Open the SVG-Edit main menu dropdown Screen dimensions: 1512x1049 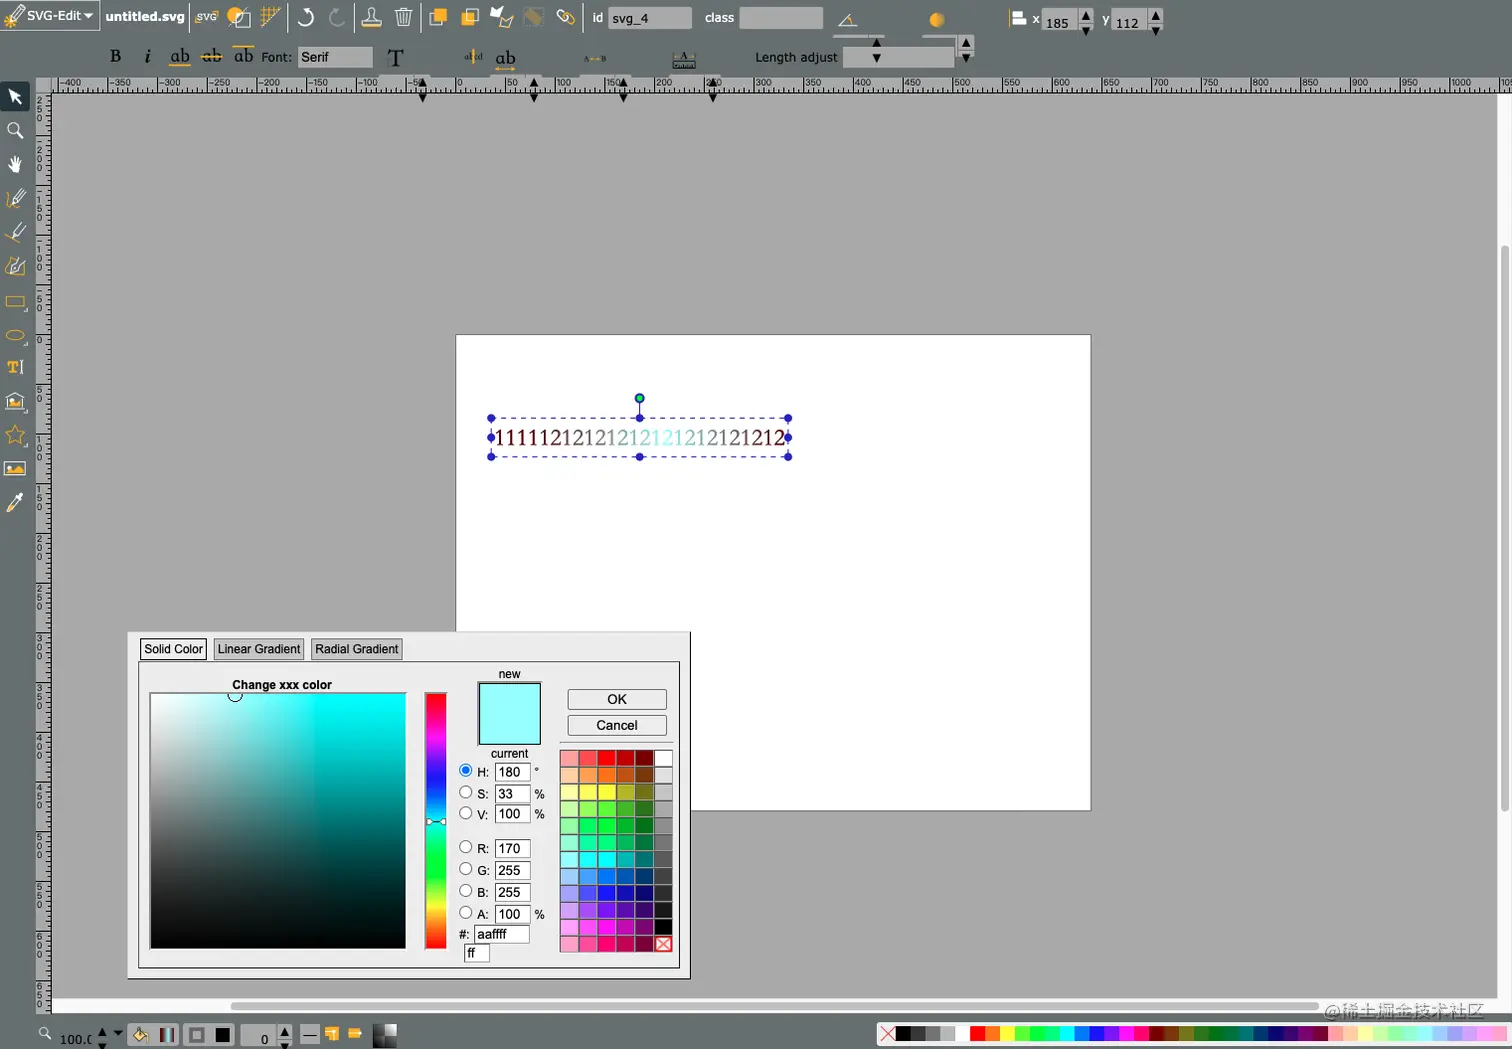[x=50, y=16]
